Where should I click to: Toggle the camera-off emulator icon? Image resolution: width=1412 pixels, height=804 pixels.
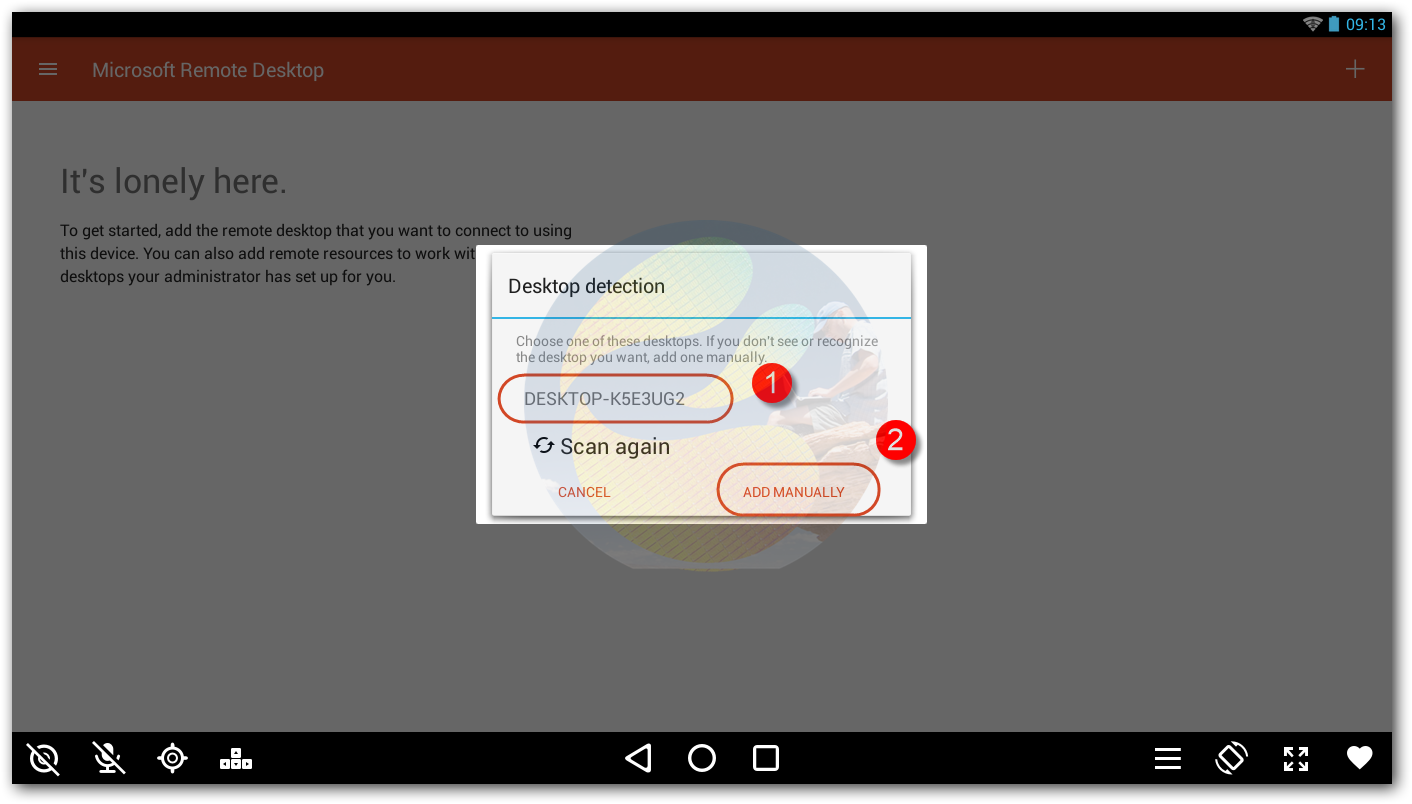coord(44,759)
